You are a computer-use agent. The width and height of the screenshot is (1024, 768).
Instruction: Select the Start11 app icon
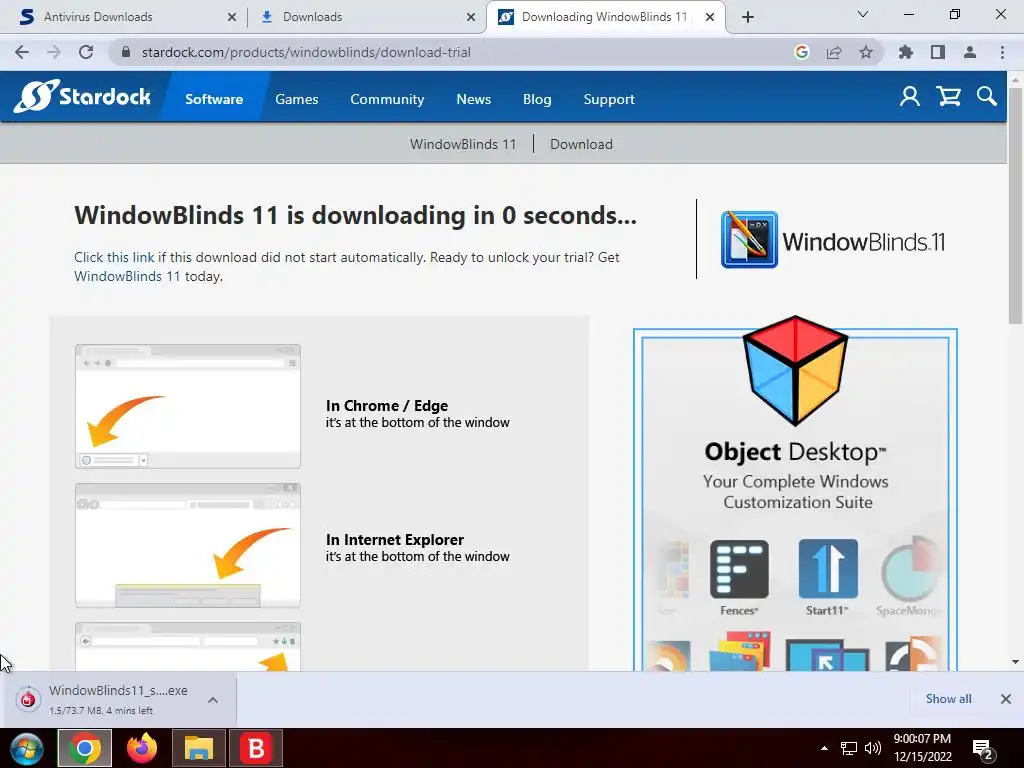(827, 569)
